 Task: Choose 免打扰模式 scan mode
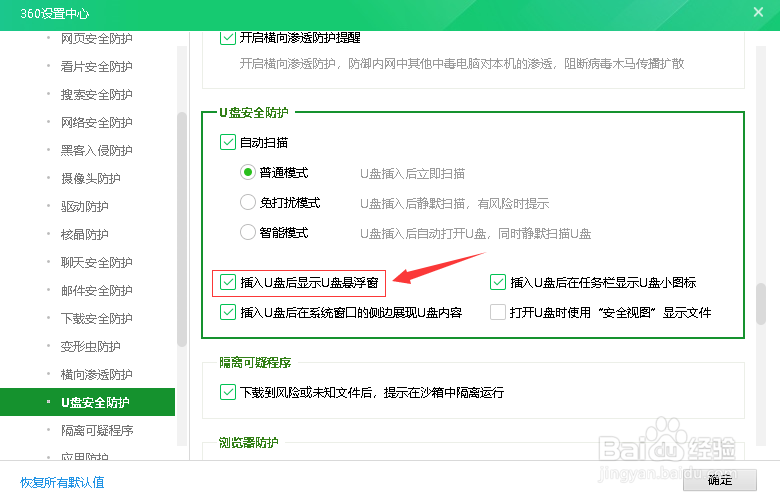click(x=248, y=202)
